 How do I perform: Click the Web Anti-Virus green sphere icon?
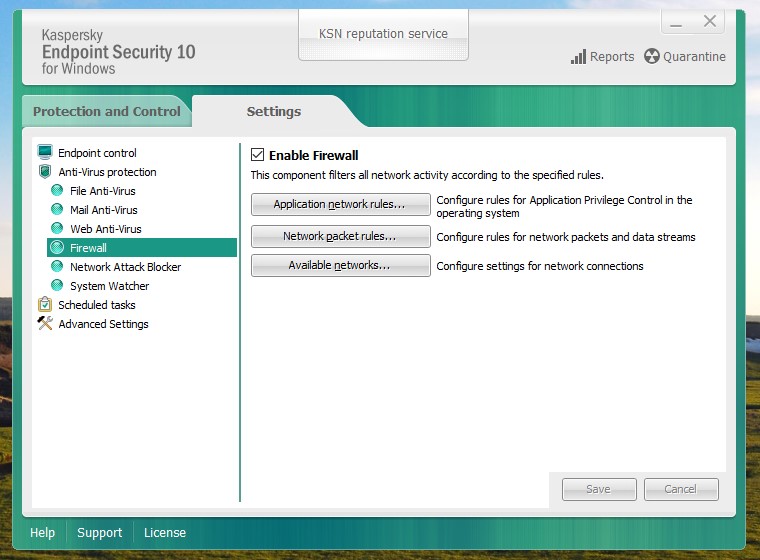click(57, 228)
